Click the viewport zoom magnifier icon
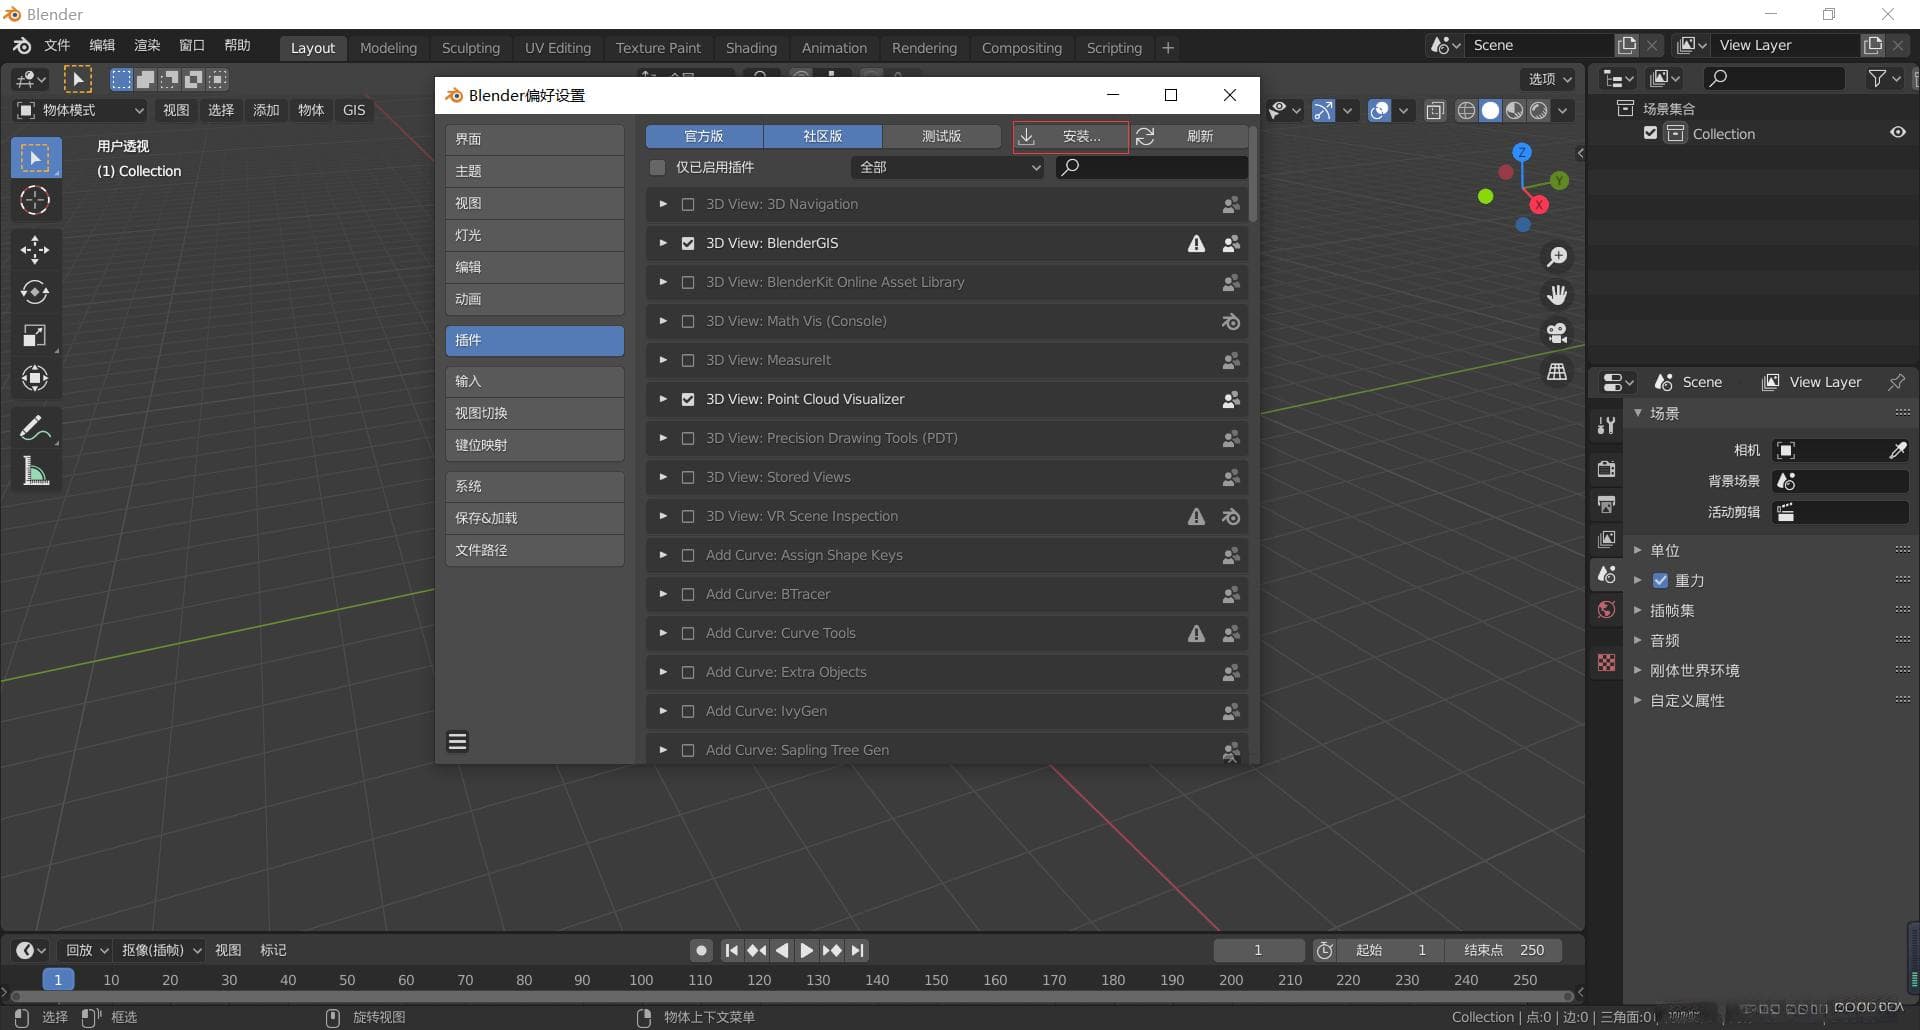Image resolution: width=1920 pixels, height=1030 pixels. (1557, 257)
